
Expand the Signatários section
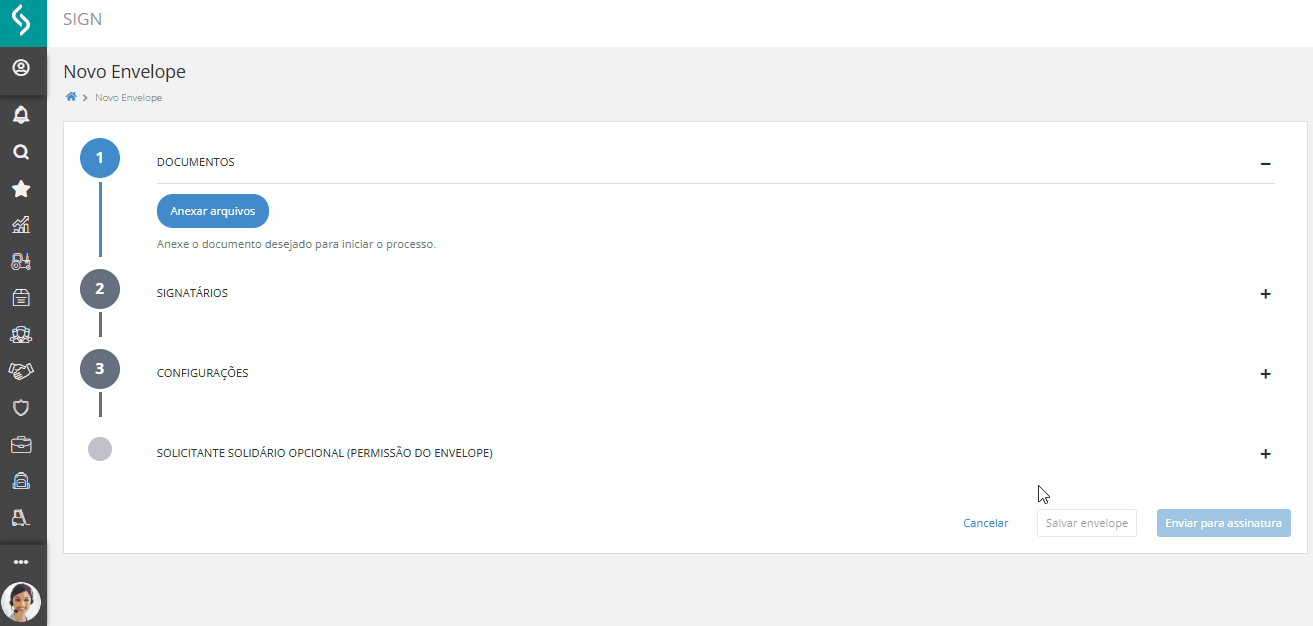[x=1265, y=294]
